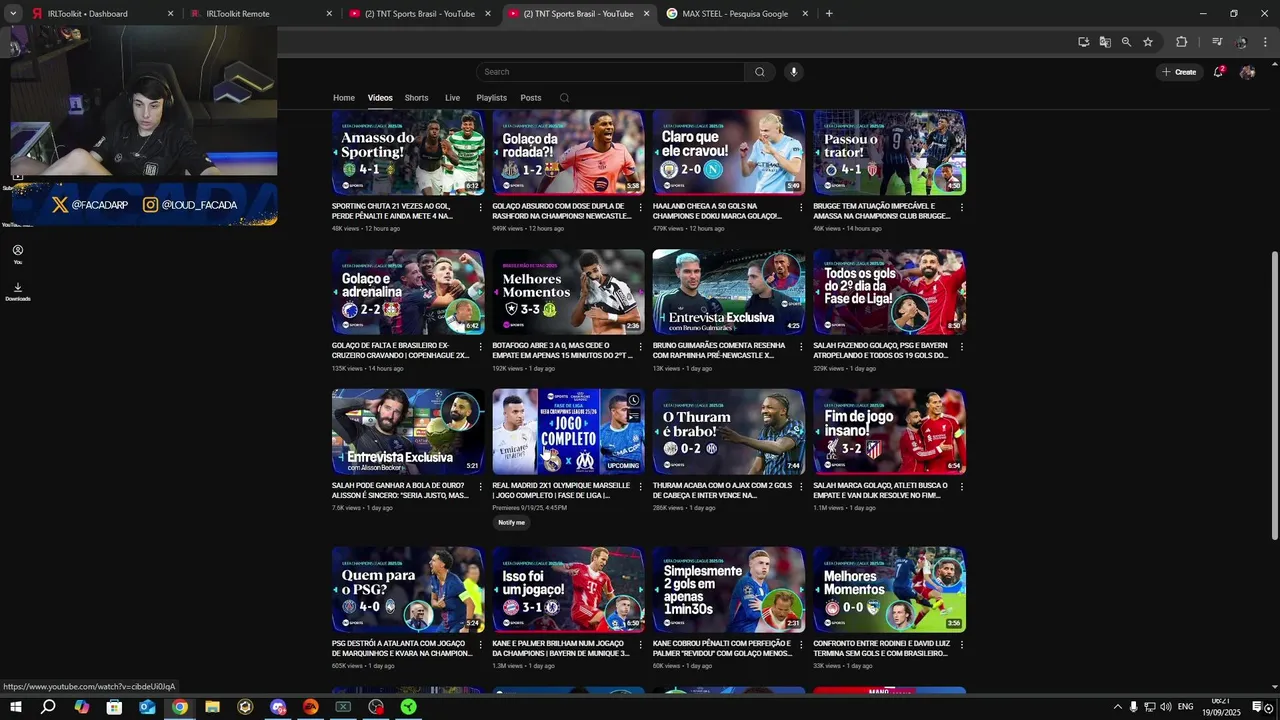Image resolution: width=1280 pixels, height=720 pixels.
Task: Click the YouTube voice search microphone icon
Action: [794, 72]
